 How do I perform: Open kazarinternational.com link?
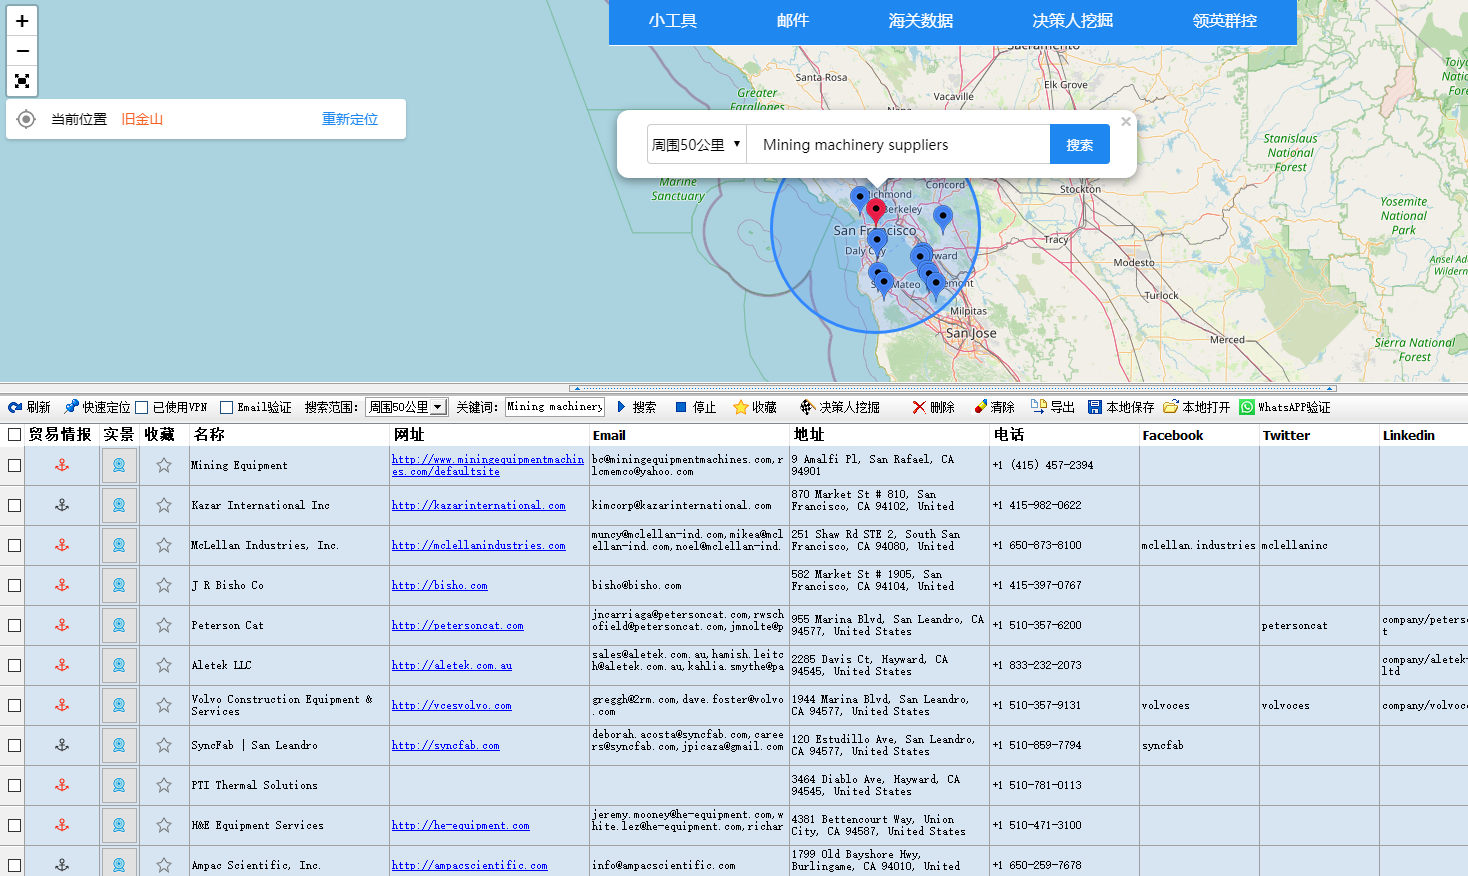click(479, 506)
